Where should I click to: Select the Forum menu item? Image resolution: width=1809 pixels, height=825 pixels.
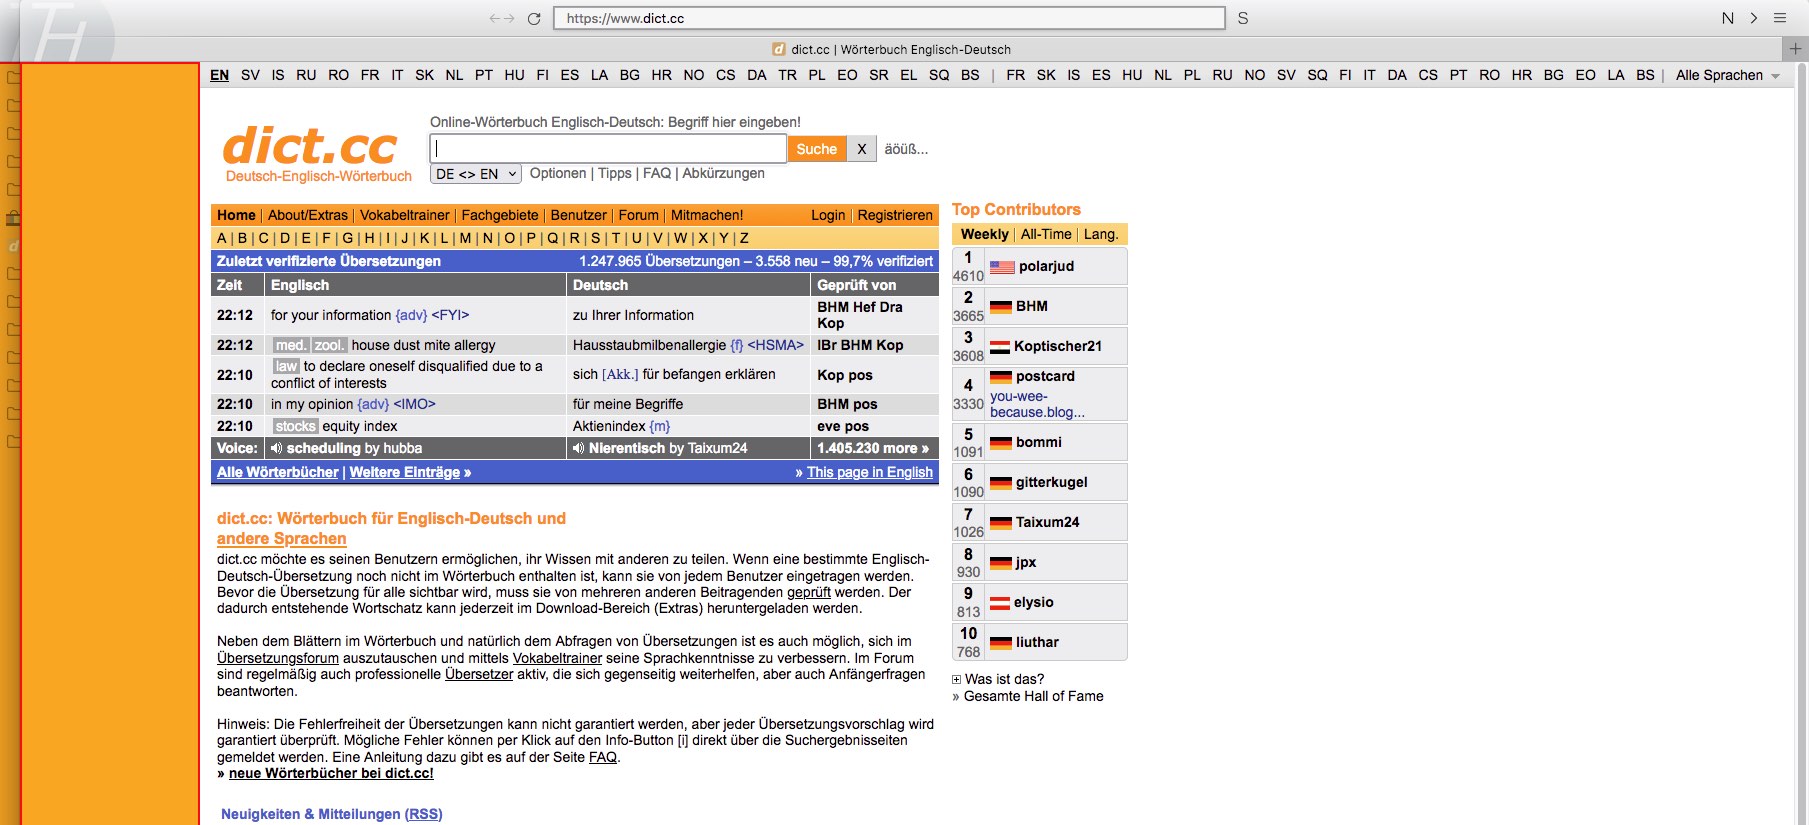coord(638,215)
